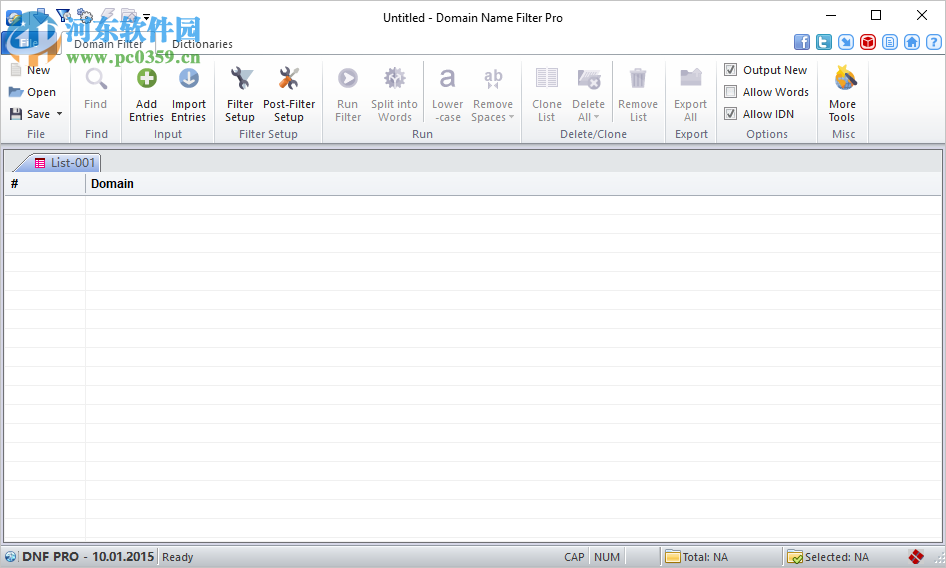Uncheck the Output New checkbox

(x=730, y=70)
